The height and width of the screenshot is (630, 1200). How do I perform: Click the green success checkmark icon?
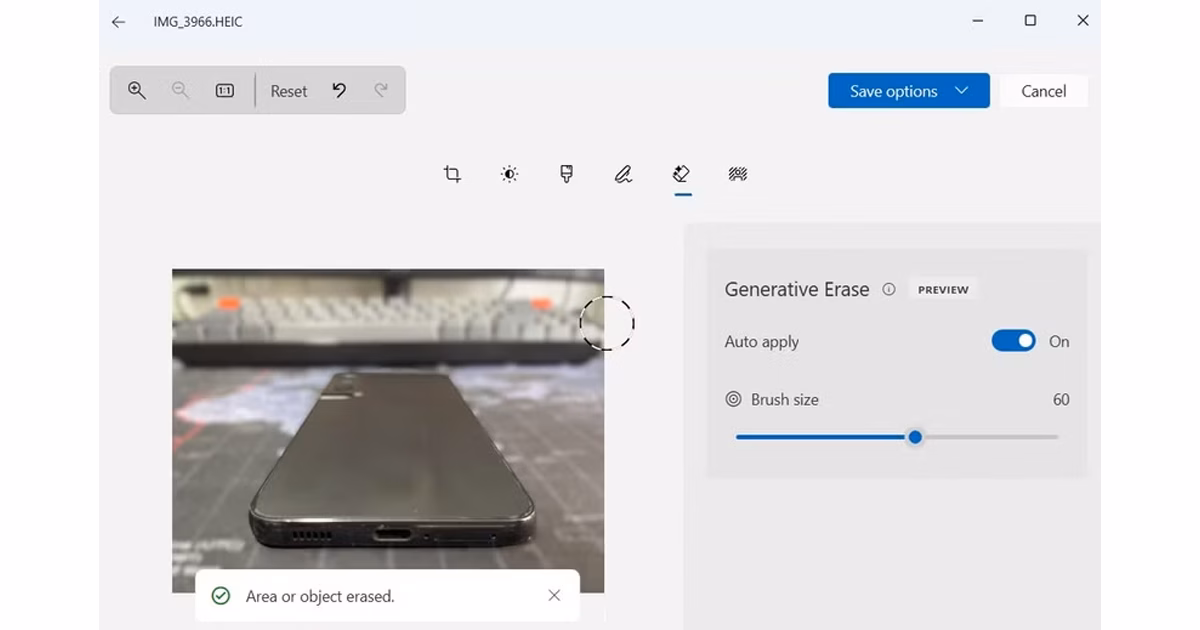click(x=221, y=596)
